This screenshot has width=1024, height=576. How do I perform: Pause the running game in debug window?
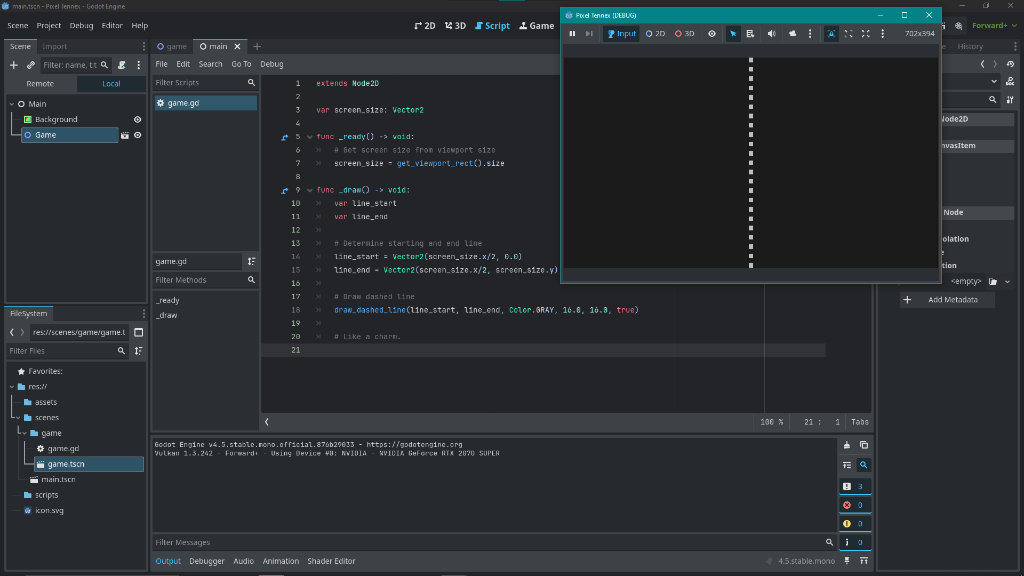tap(572, 34)
